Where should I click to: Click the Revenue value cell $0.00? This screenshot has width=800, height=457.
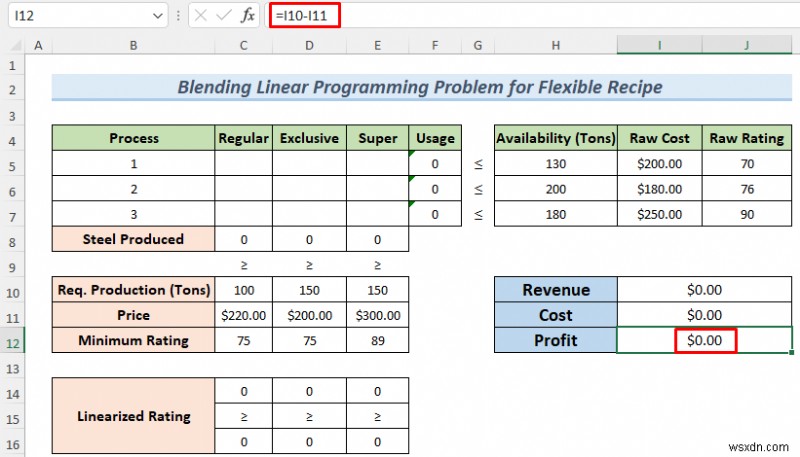point(705,290)
